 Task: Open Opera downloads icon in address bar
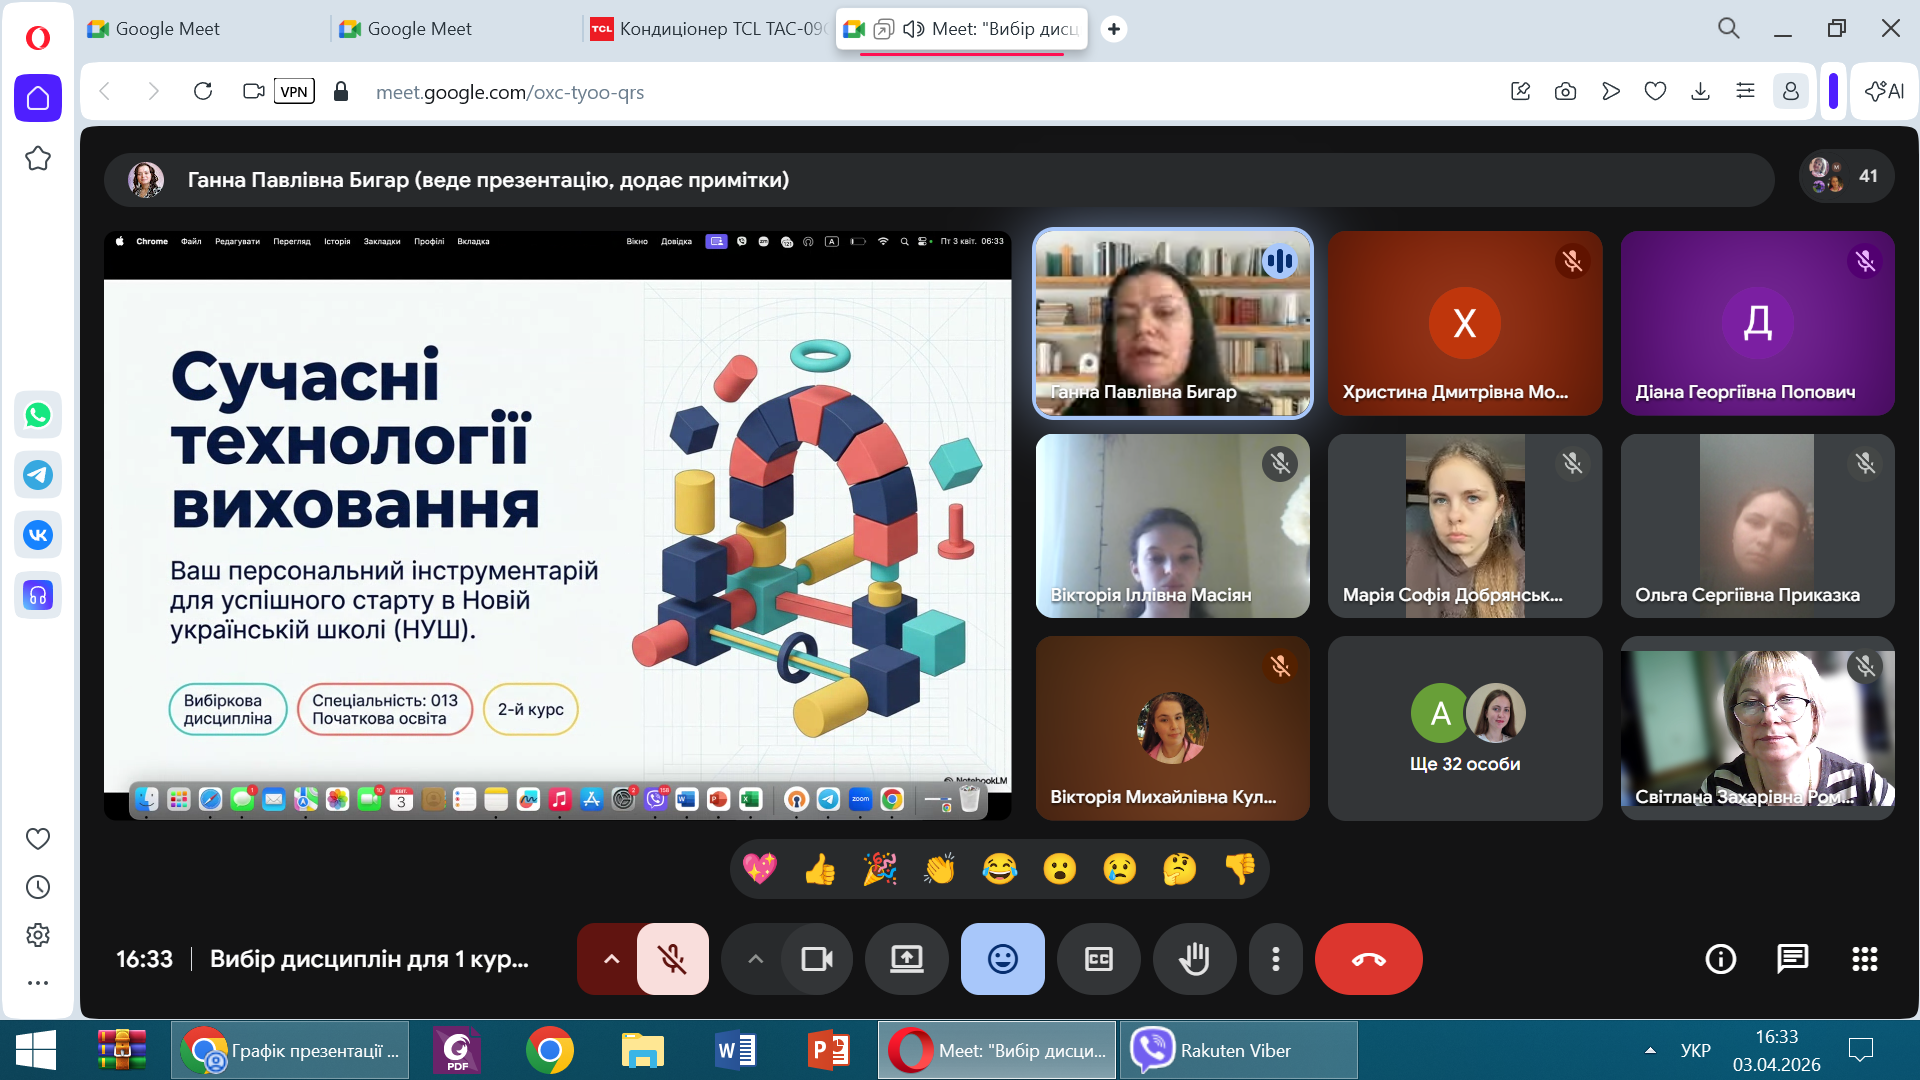tap(1700, 91)
